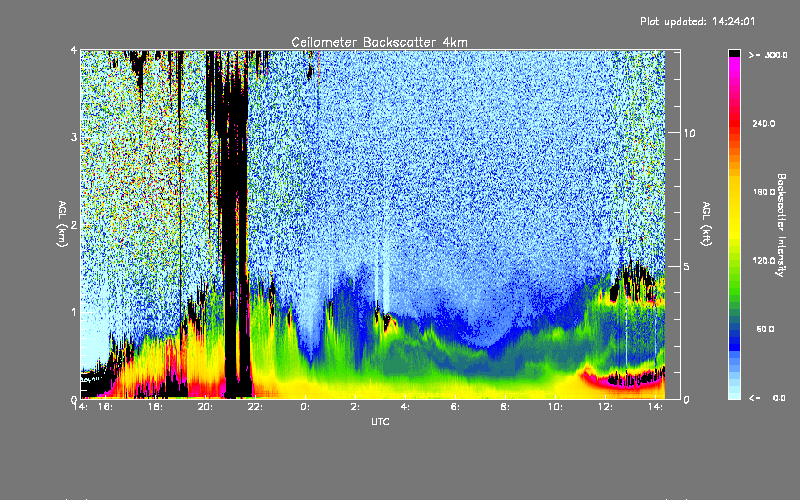Click the "3" tick on the km axis
The height and width of the screenshot is (500, 800).
[74, 137]
